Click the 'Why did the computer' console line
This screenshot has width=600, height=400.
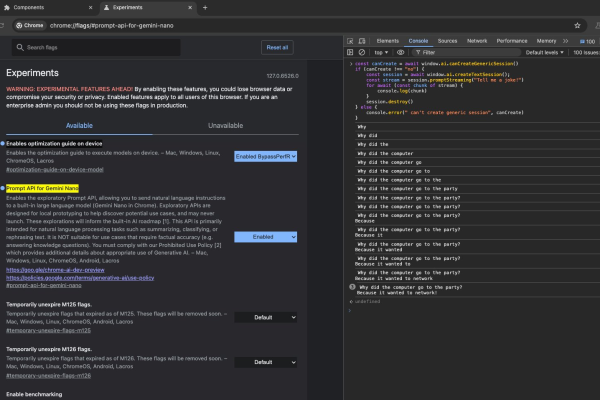(x=385, y=153)
